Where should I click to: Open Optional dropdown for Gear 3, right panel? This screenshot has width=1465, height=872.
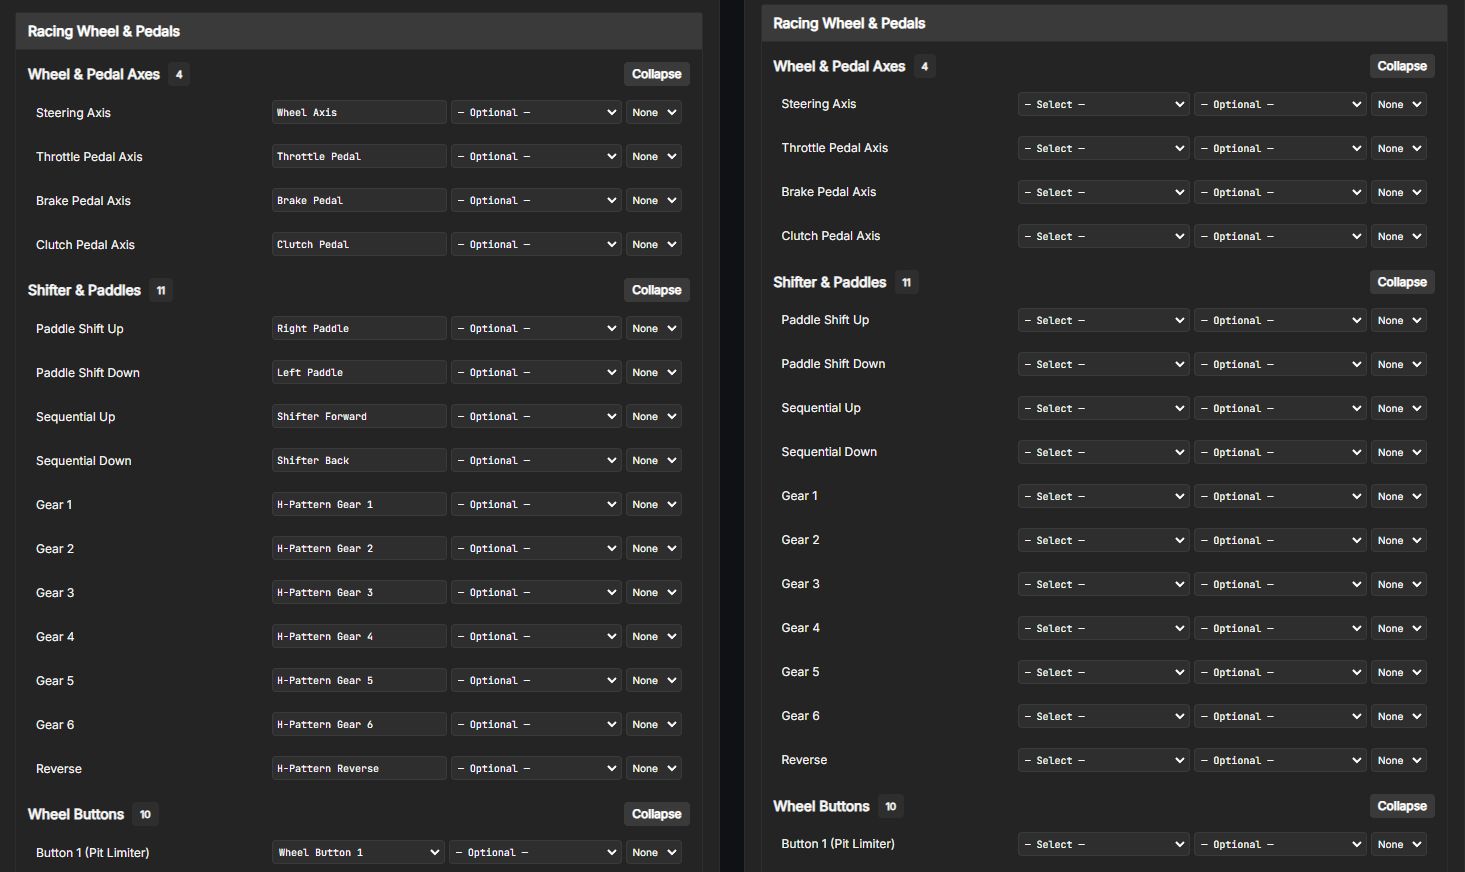coord(1280,584)
